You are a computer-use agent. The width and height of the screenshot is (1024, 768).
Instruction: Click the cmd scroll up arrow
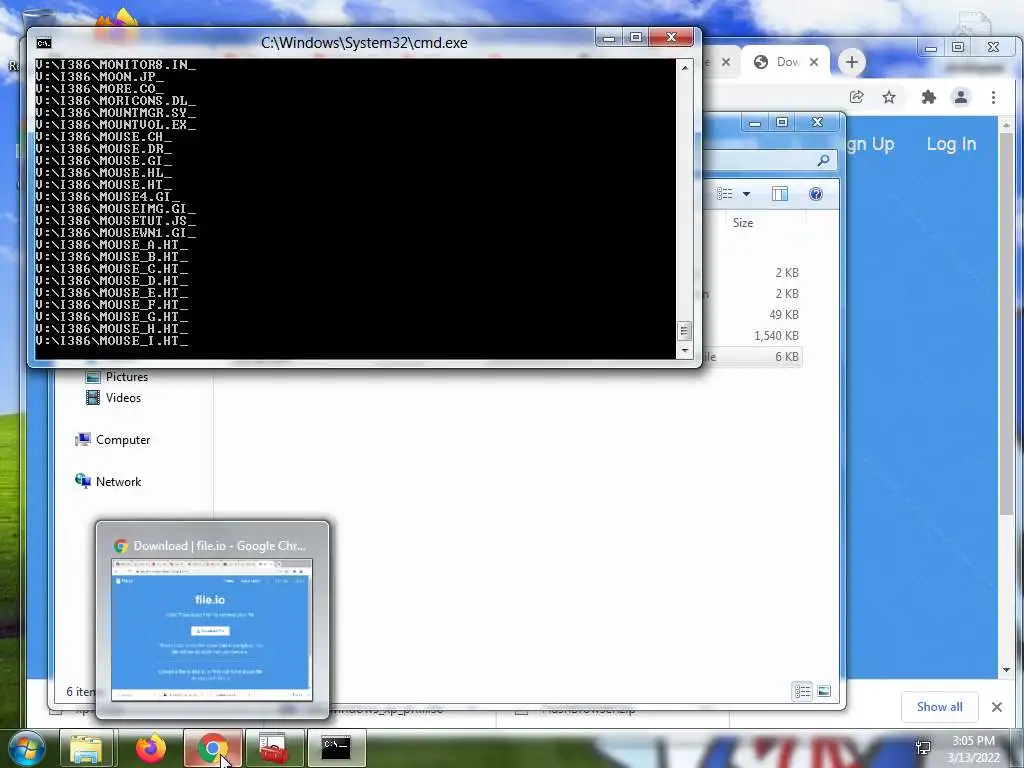[684, 67]
